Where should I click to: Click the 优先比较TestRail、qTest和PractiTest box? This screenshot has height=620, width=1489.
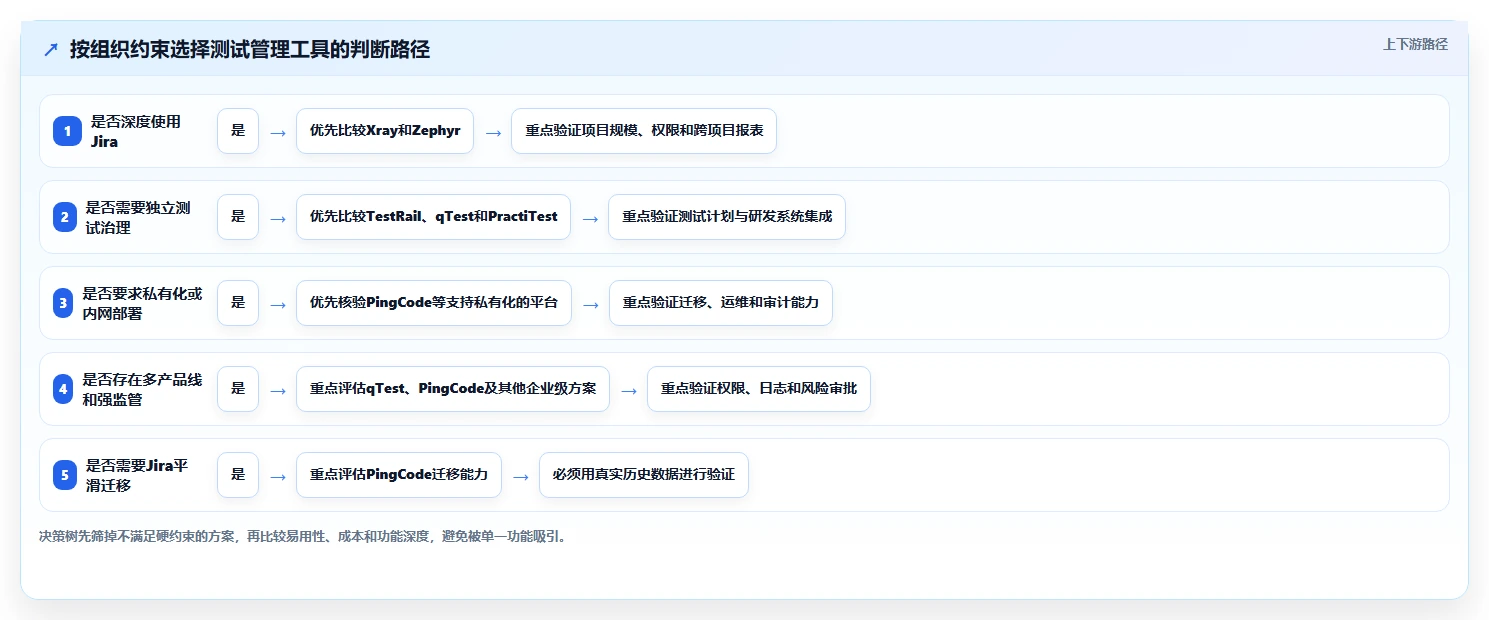[x=434, y=217]
